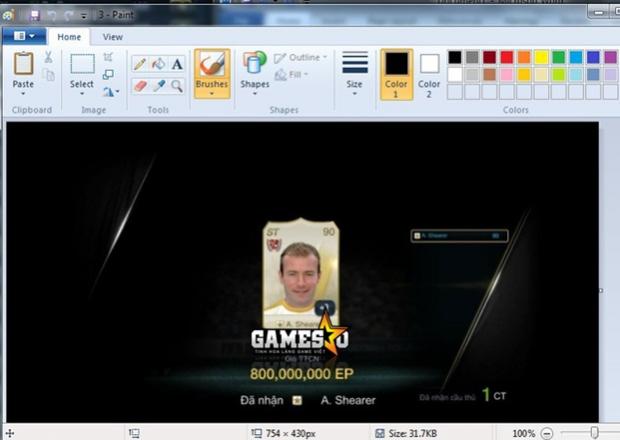
Task: Use the Color picker eyedropper tool
Action: [158, 86]
